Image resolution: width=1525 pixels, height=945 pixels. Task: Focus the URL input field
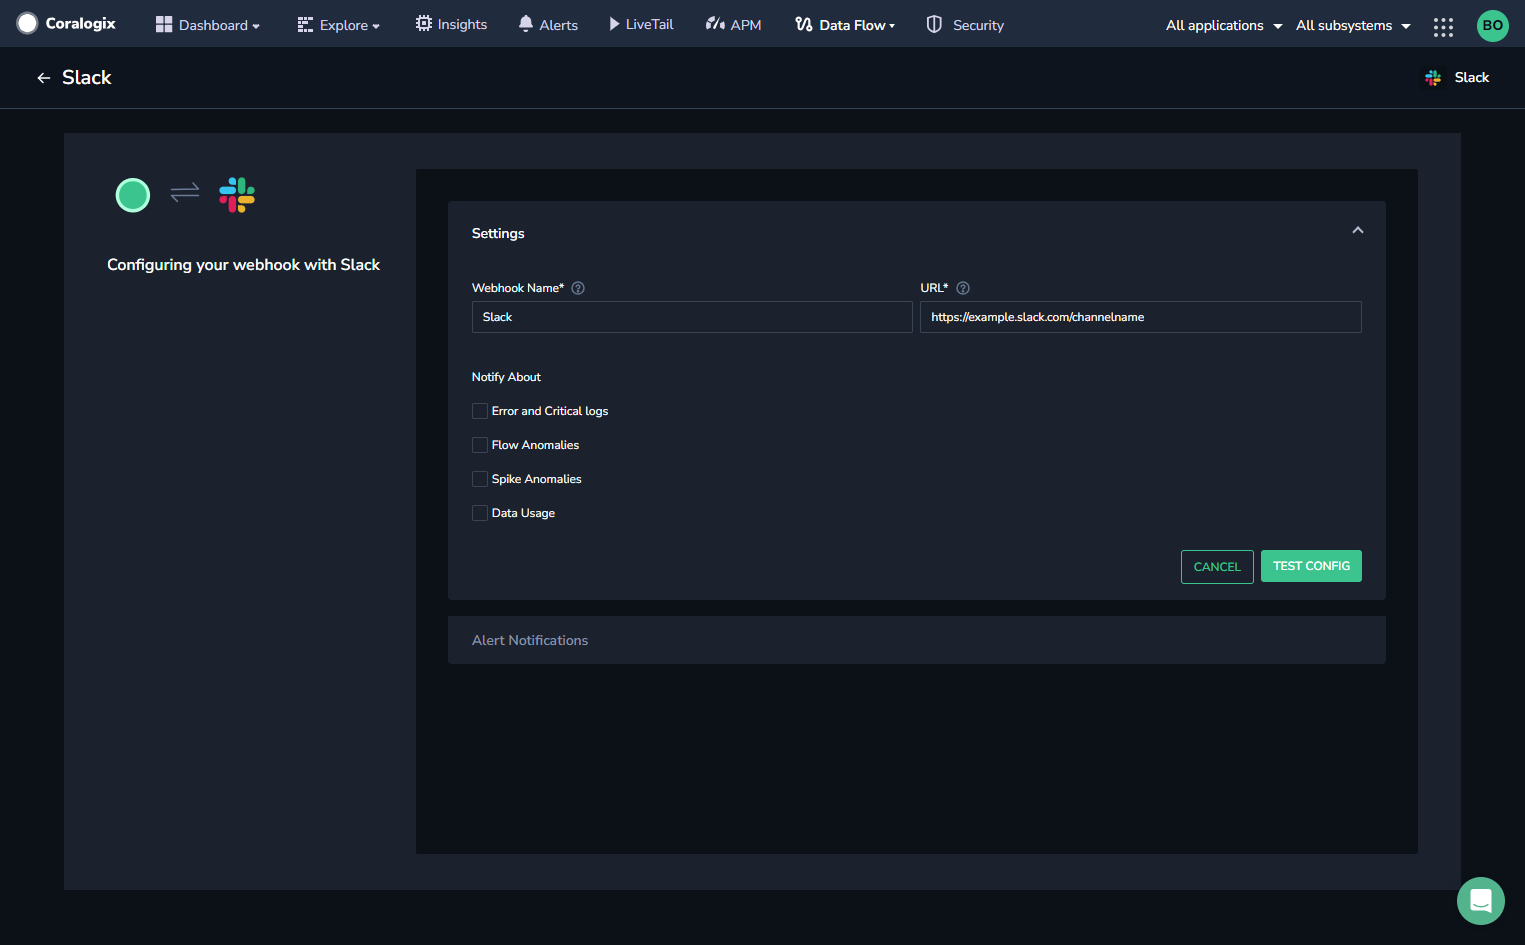coord(1141,317)
